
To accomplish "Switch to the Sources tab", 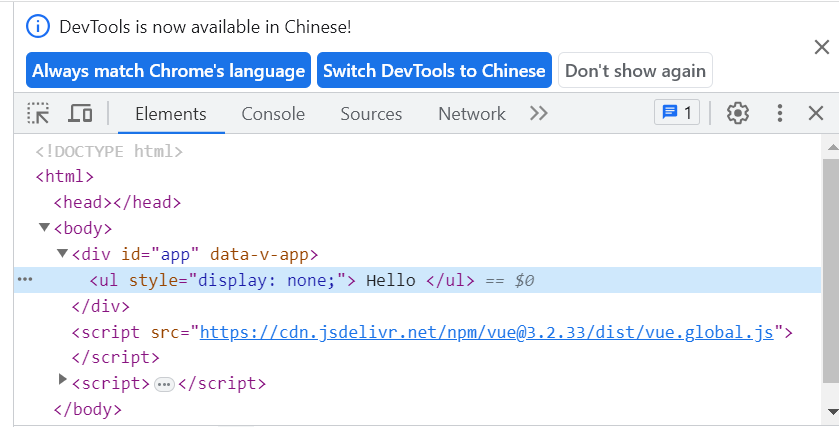I will [x=371, y=114].
